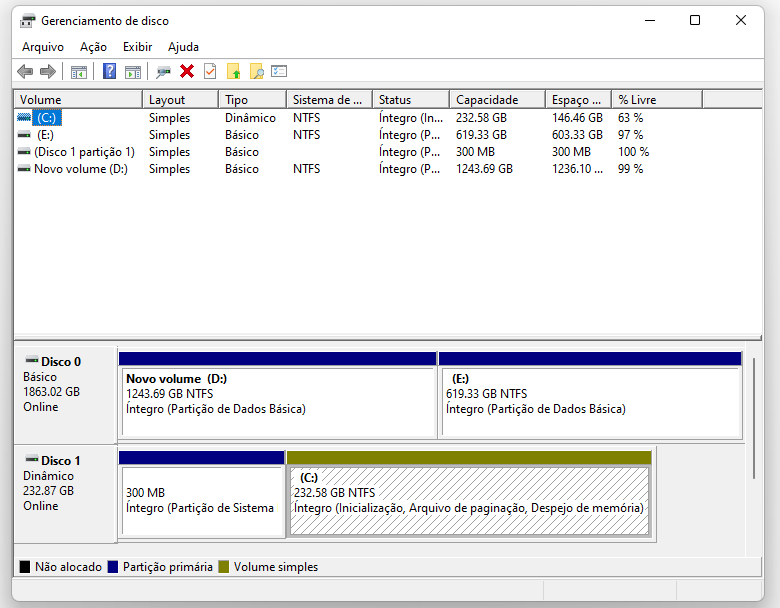Click the Gerenciamento de disco title icon
The width and height of the screenshot is (780, 608).
point(27,21)
